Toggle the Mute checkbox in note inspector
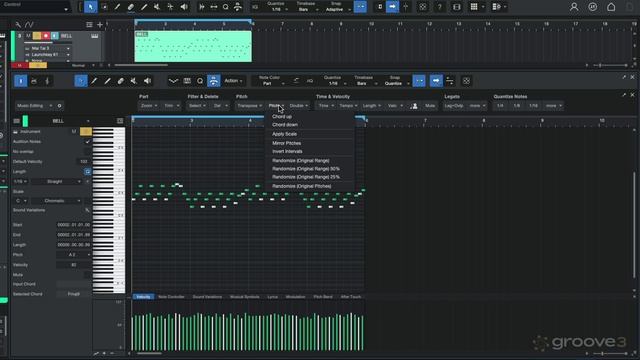The height and width of the screenshot is (360, 640). click(87, 275)
